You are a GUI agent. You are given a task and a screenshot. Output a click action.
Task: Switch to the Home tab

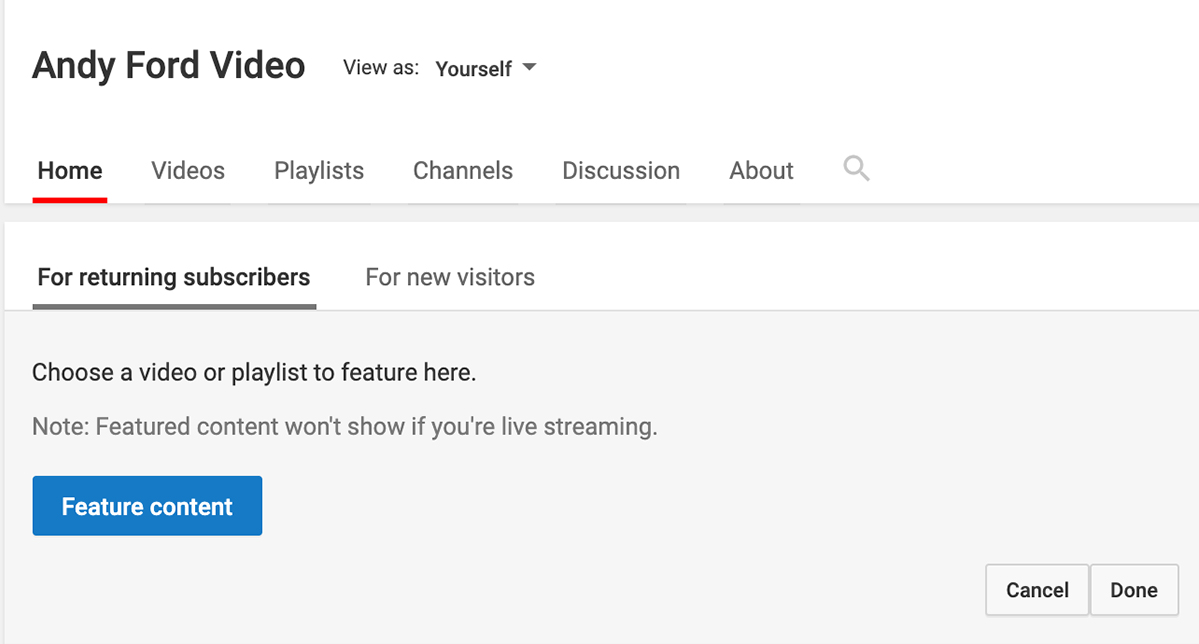(x=70, y=171)
